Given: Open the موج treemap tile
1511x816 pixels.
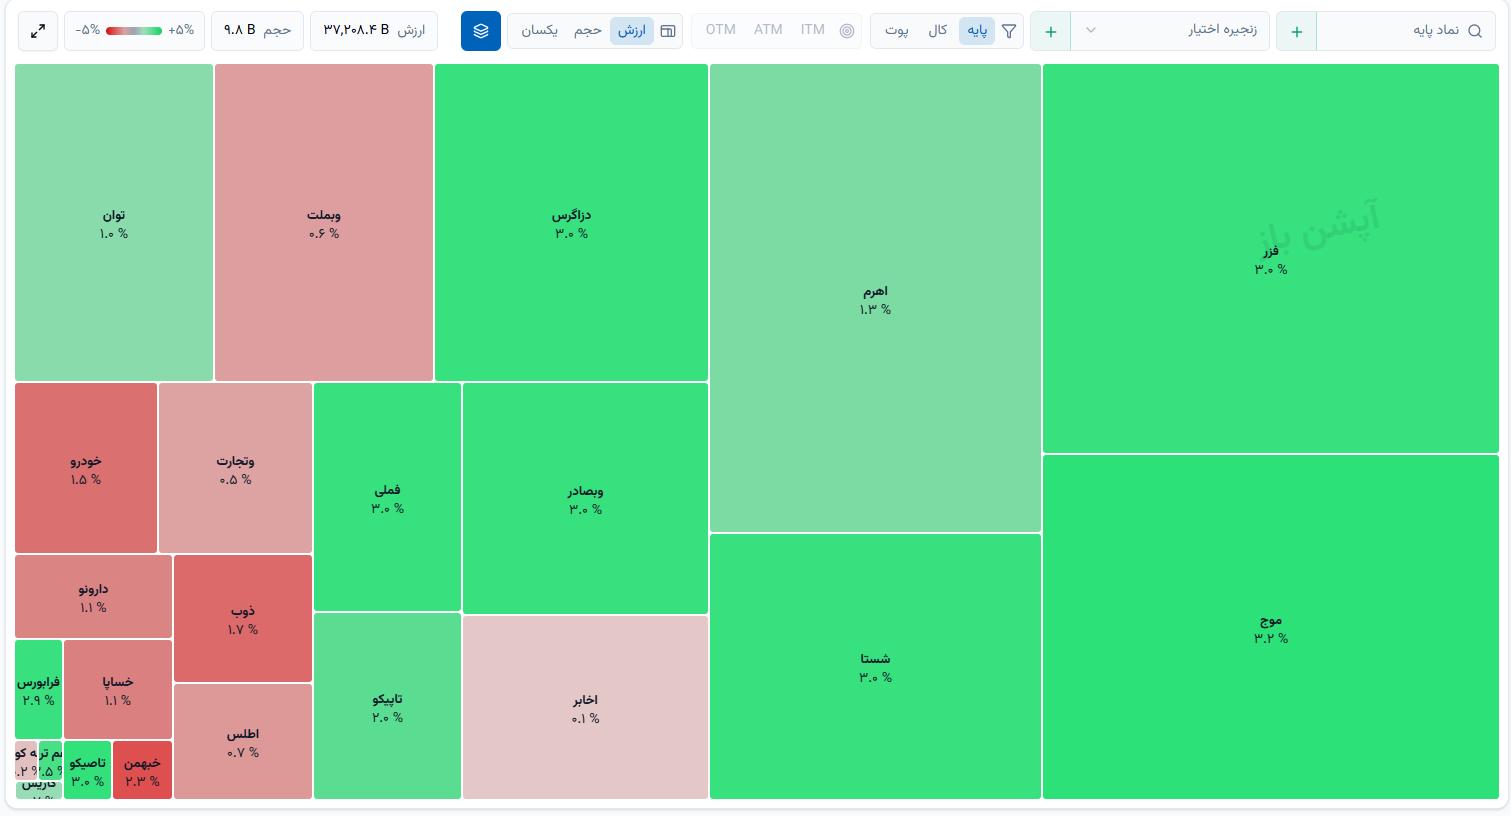Looking at the screenshot, I should (1270, 627).
